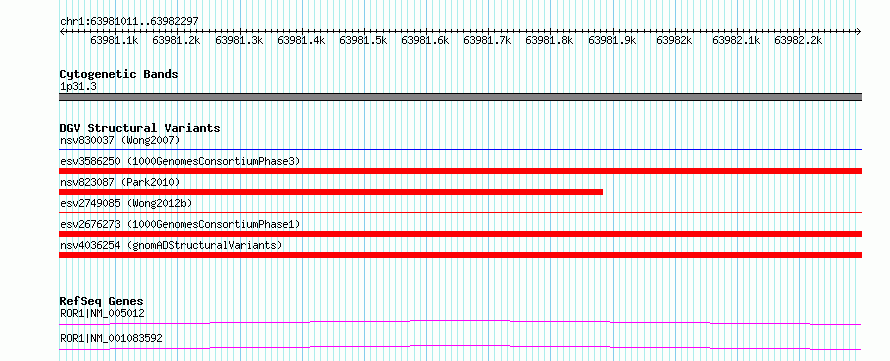This screenshot has width=890, height=361.
Task: Open nsv830037 (Wong2007) variant label
Action: (120, 140)
